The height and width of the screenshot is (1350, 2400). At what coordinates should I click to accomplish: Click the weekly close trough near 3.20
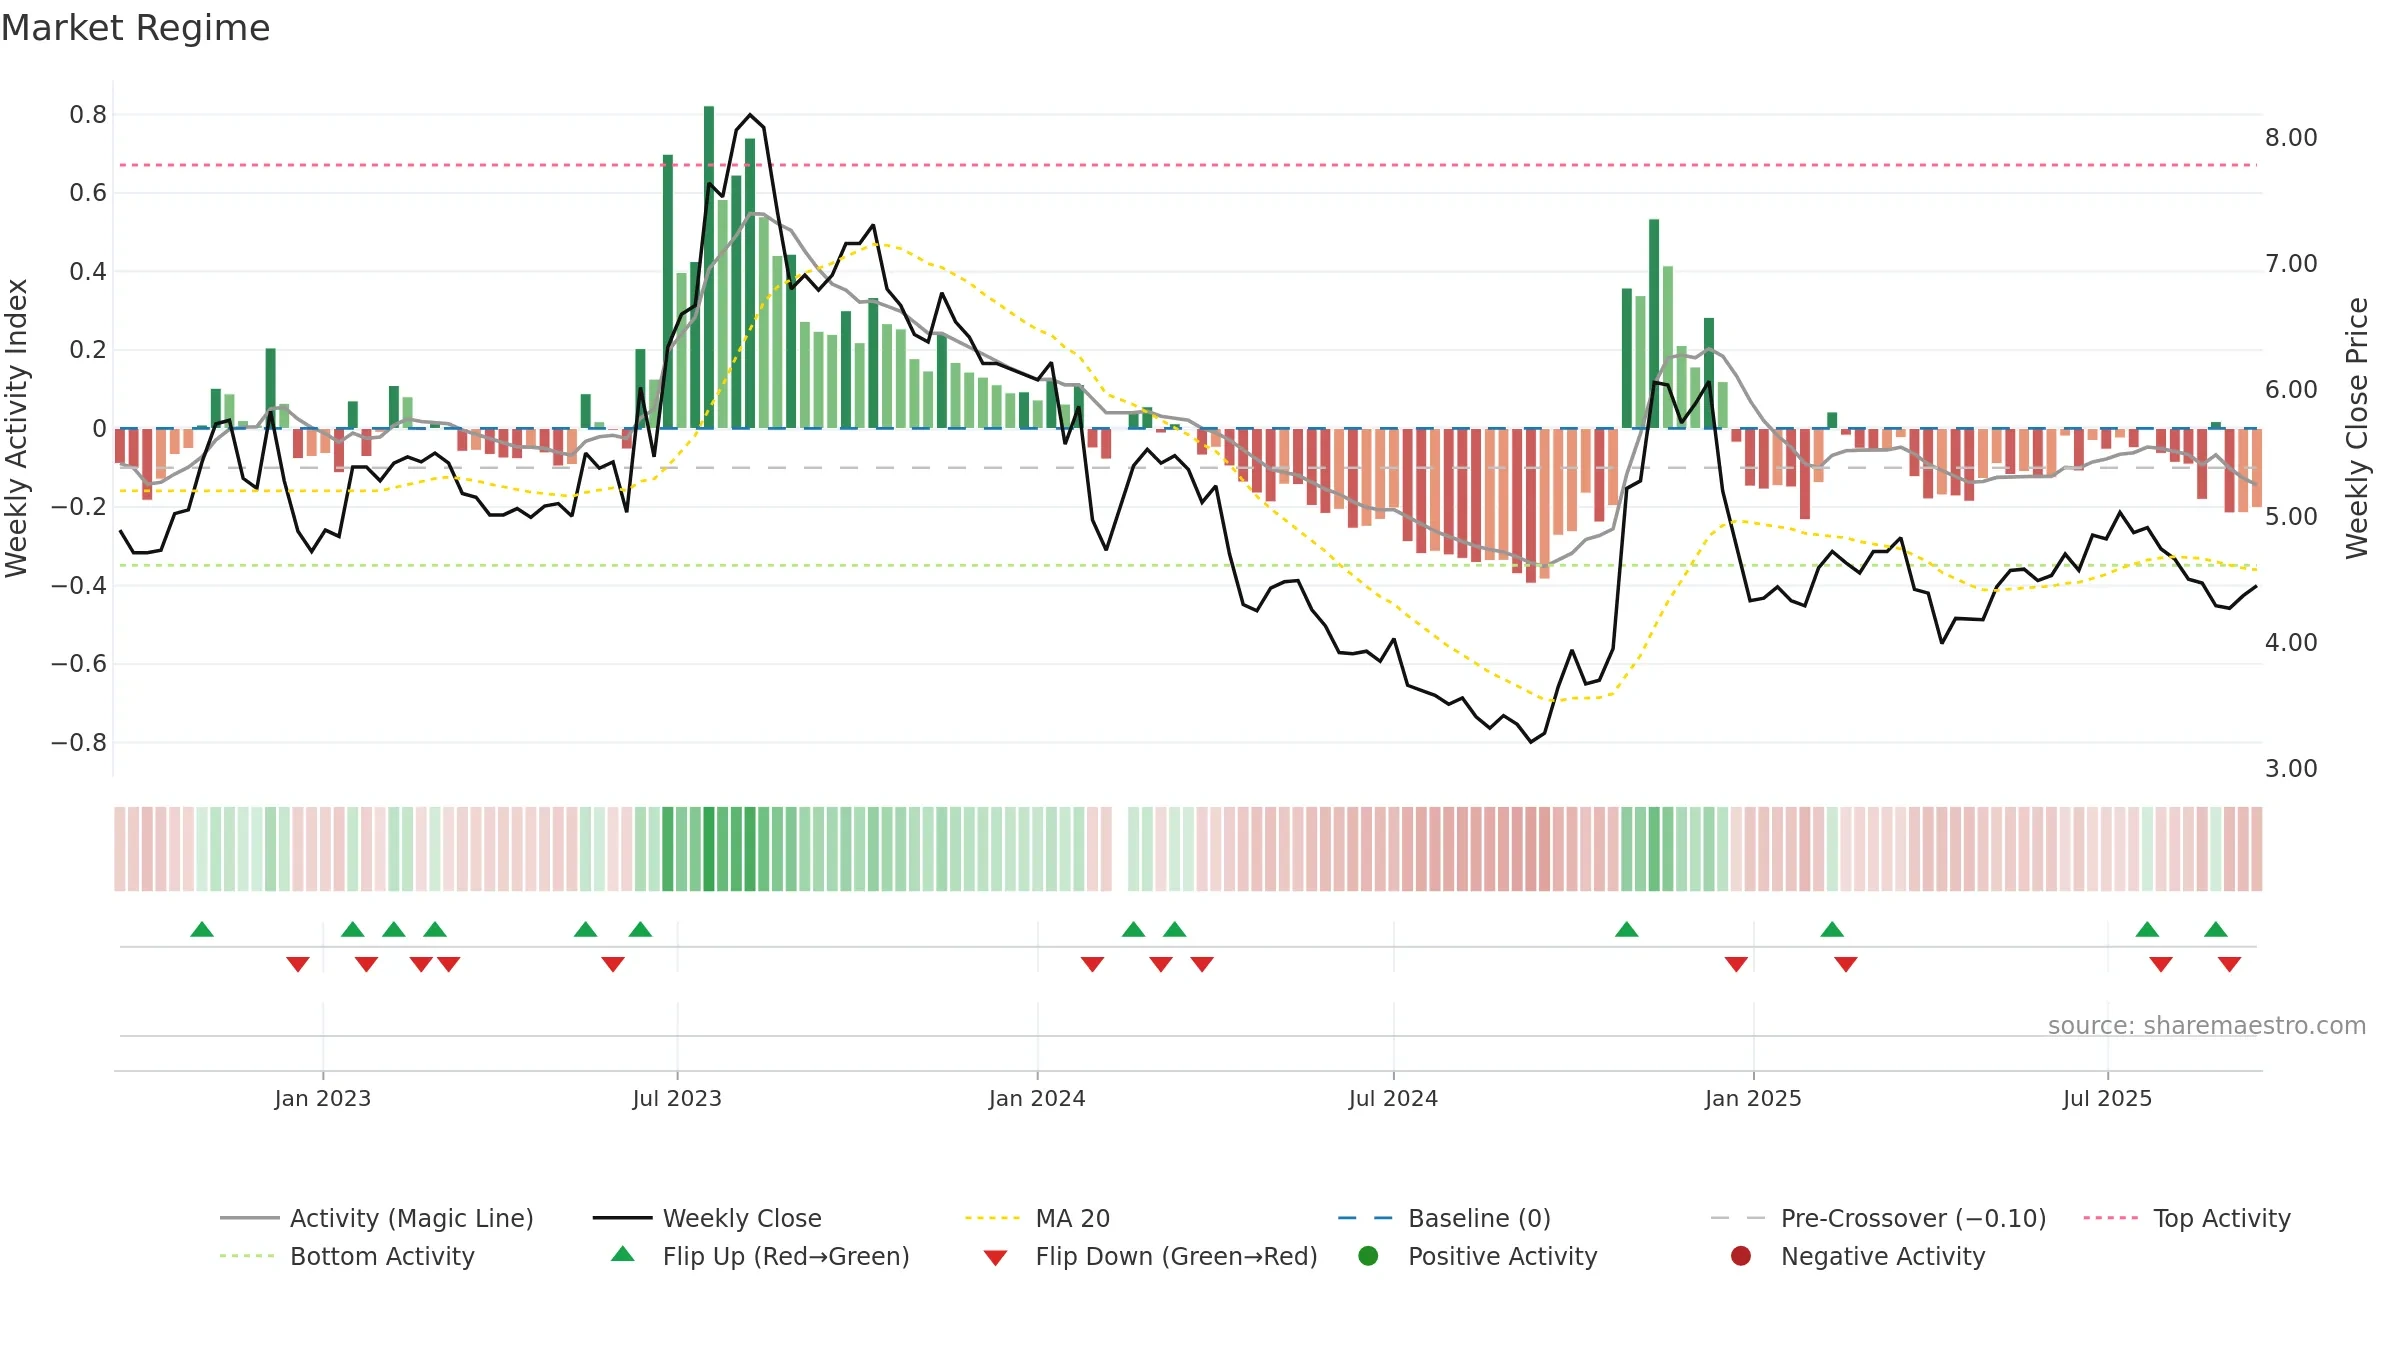[x=1531, y=741]
